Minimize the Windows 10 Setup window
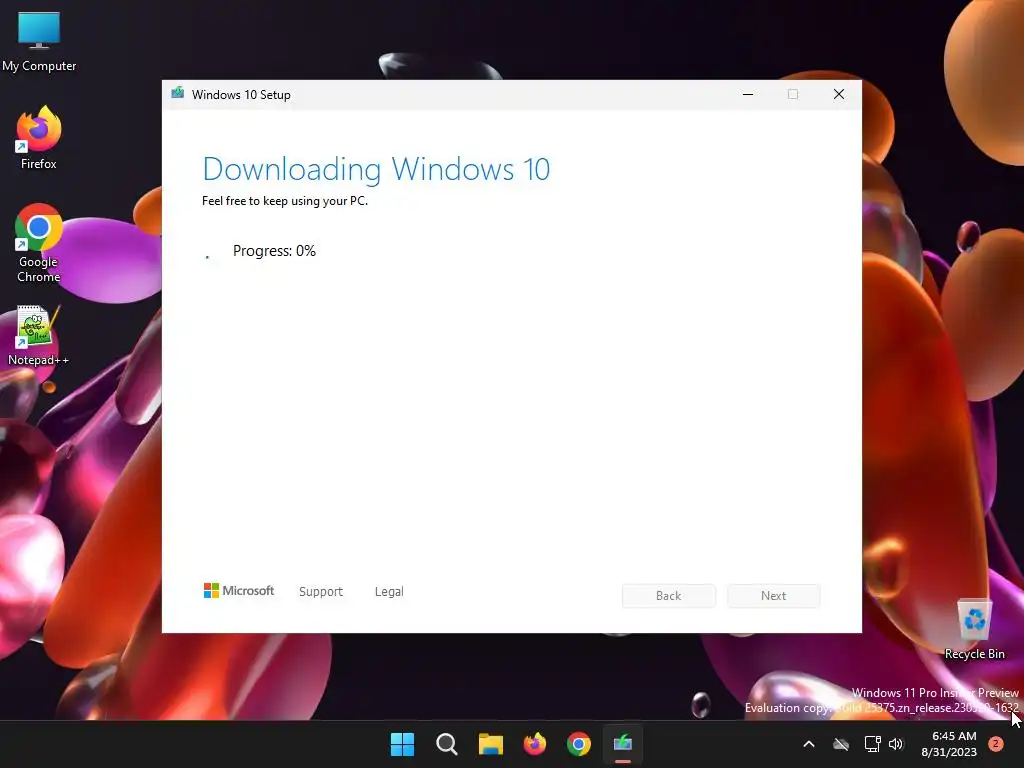The image size is (1024, 768). [x=748, y=94]
